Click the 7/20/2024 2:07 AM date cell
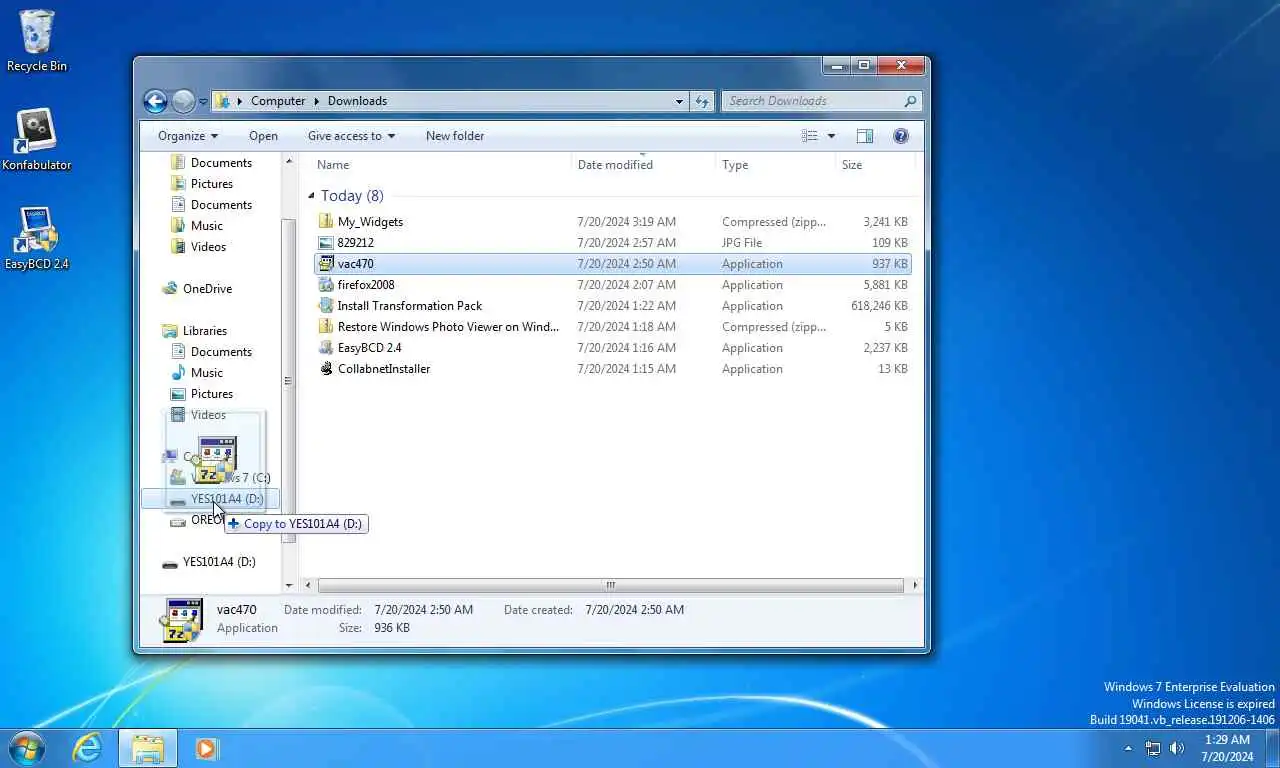The image size is (1280, 768). click(627, 285)
